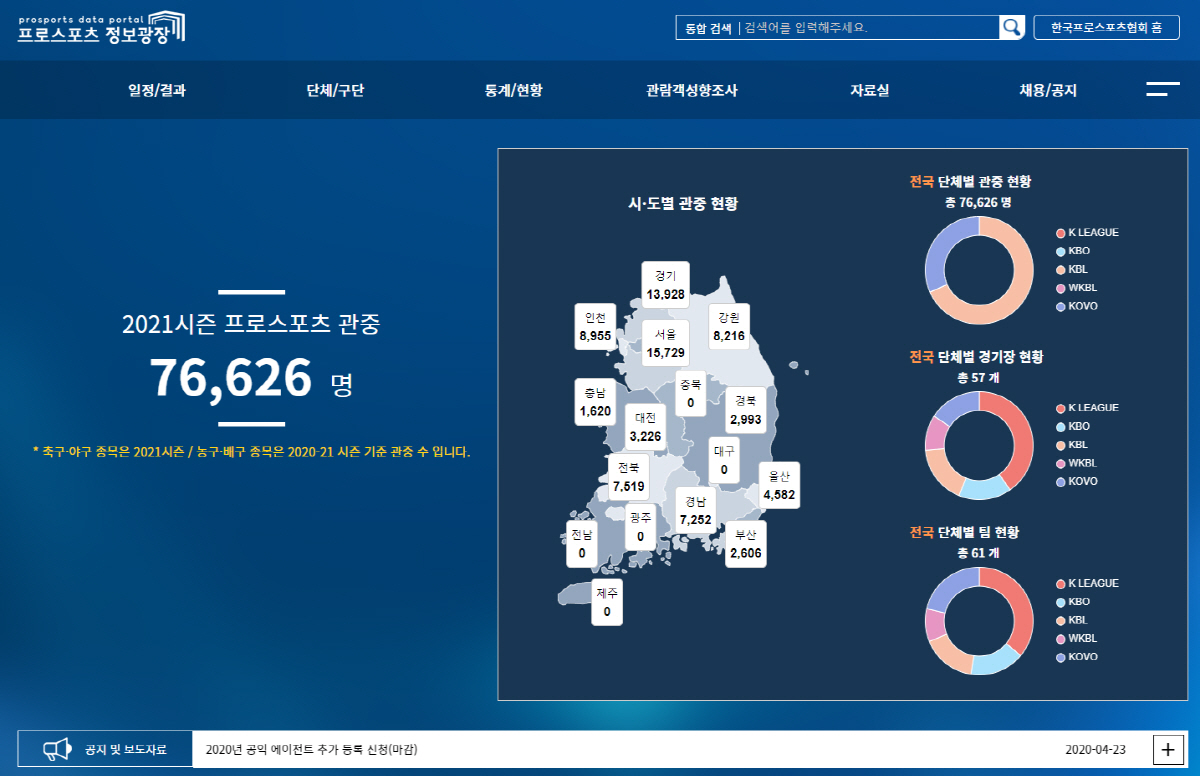Select the 충남 1,620 map label
The image size is (1200, 776).
[595, 401]
